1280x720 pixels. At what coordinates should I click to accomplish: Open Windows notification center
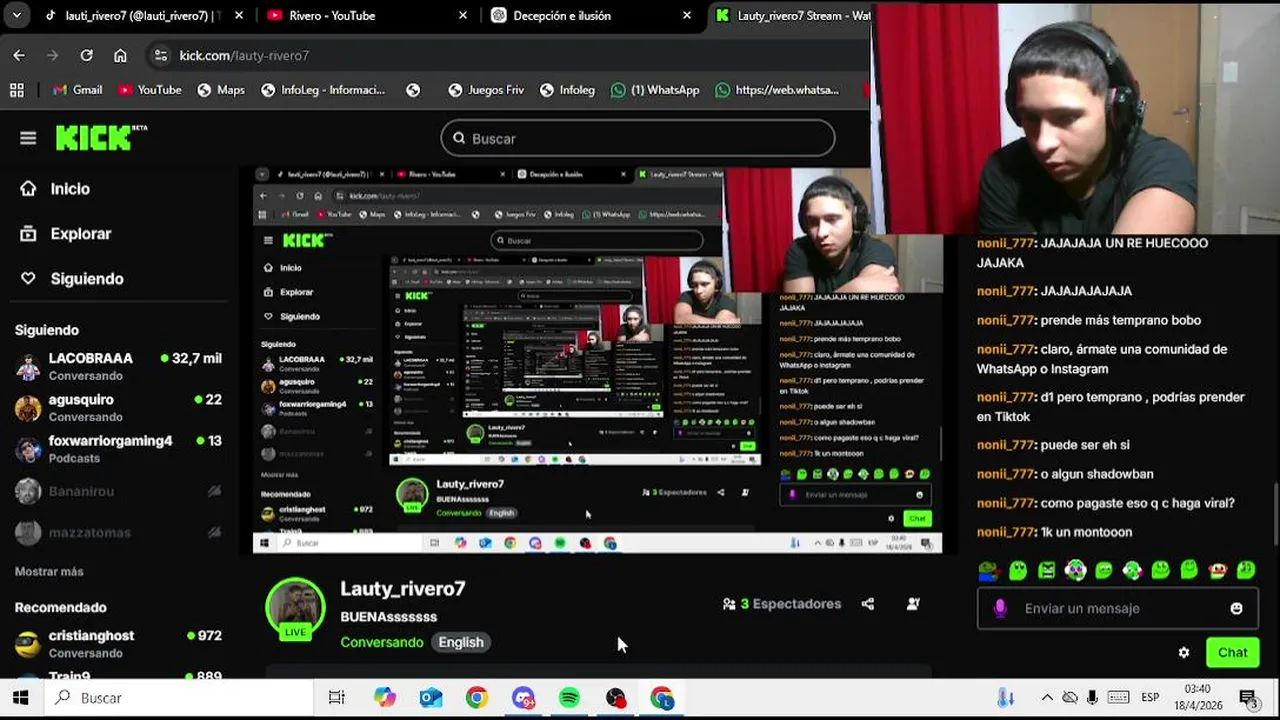1248,698
